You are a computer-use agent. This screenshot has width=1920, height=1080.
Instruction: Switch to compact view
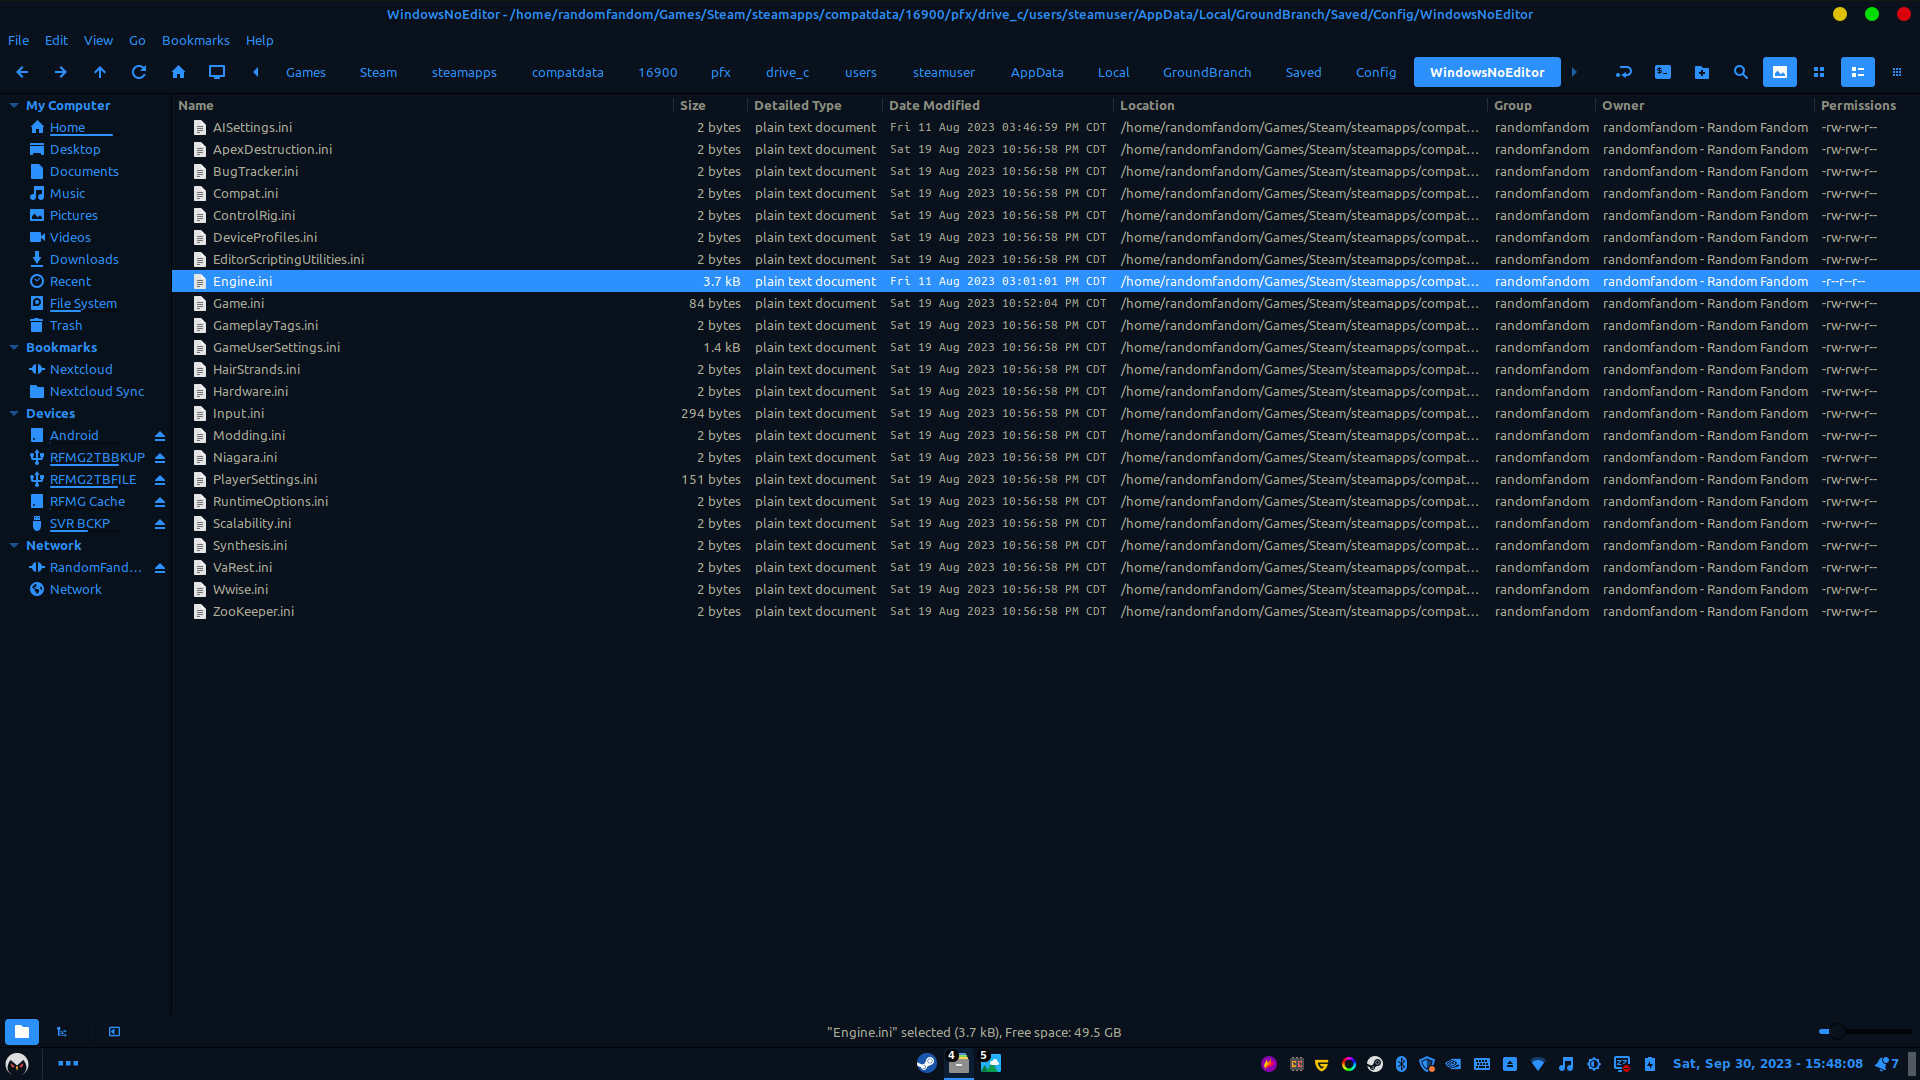[1897, 72]
